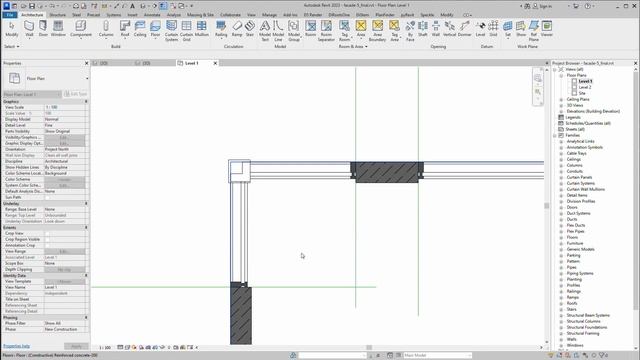640x360 pixels.
Task: Select the Wall tool
Action: (x=29, y=29)
